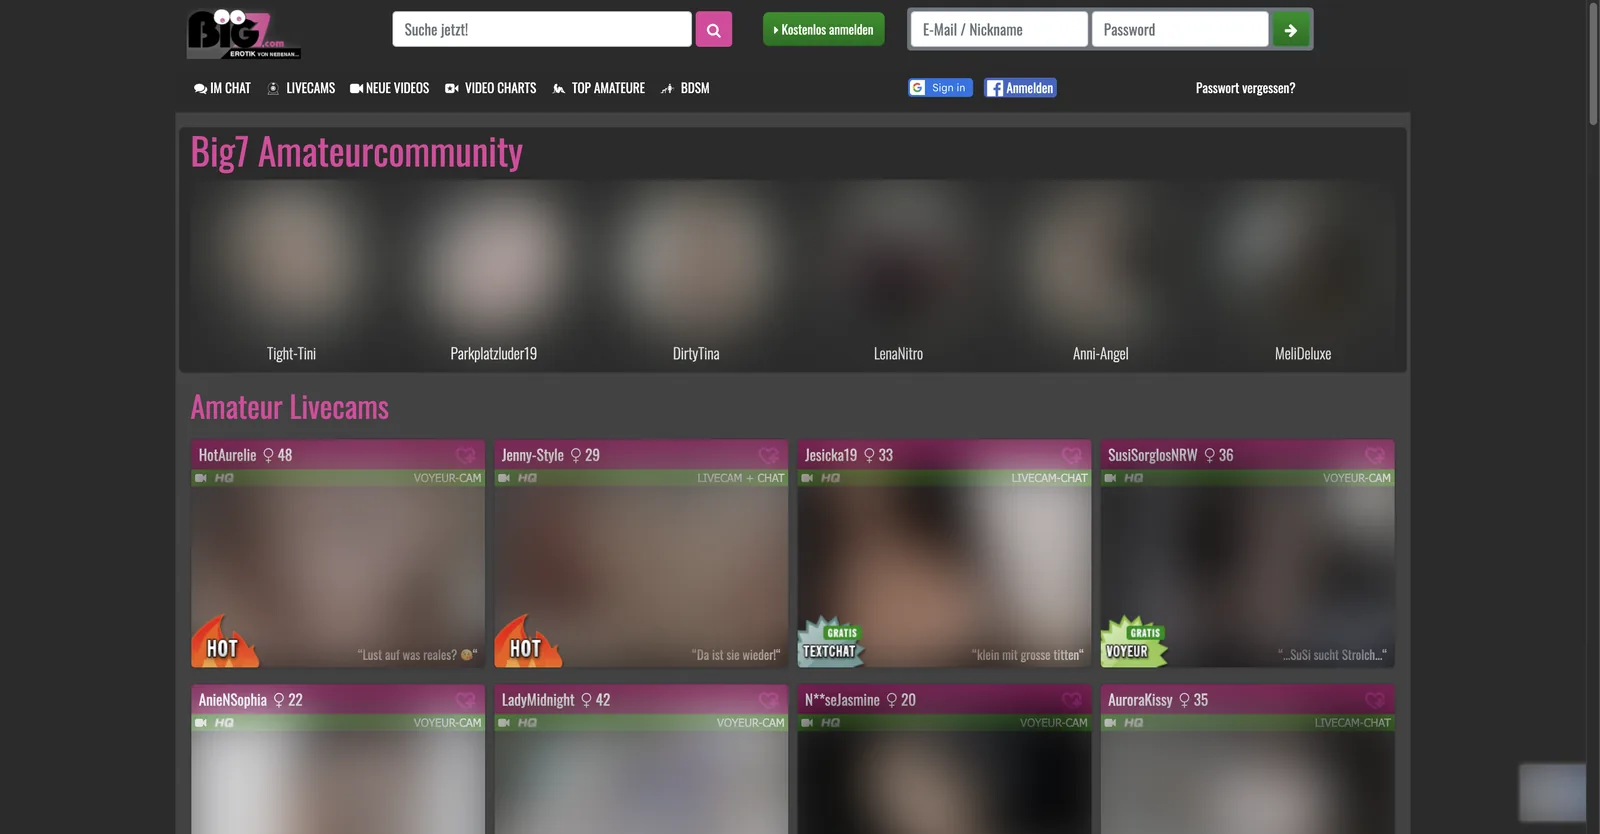Screen dimensions: 1600x834
Task: Open Parkplatzluder19 profile name
Action: pos(493,354)
